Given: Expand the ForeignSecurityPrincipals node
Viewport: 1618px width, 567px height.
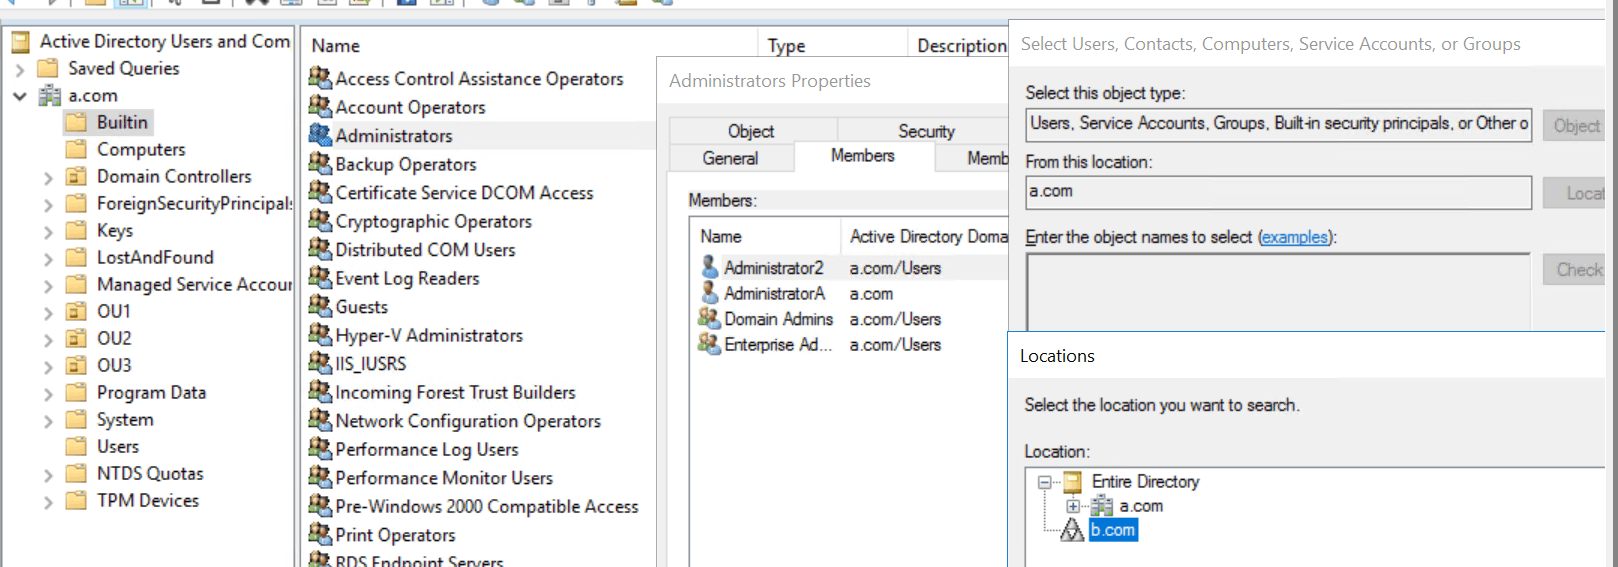Looking at the screenshot, I should tap(48, 204).
